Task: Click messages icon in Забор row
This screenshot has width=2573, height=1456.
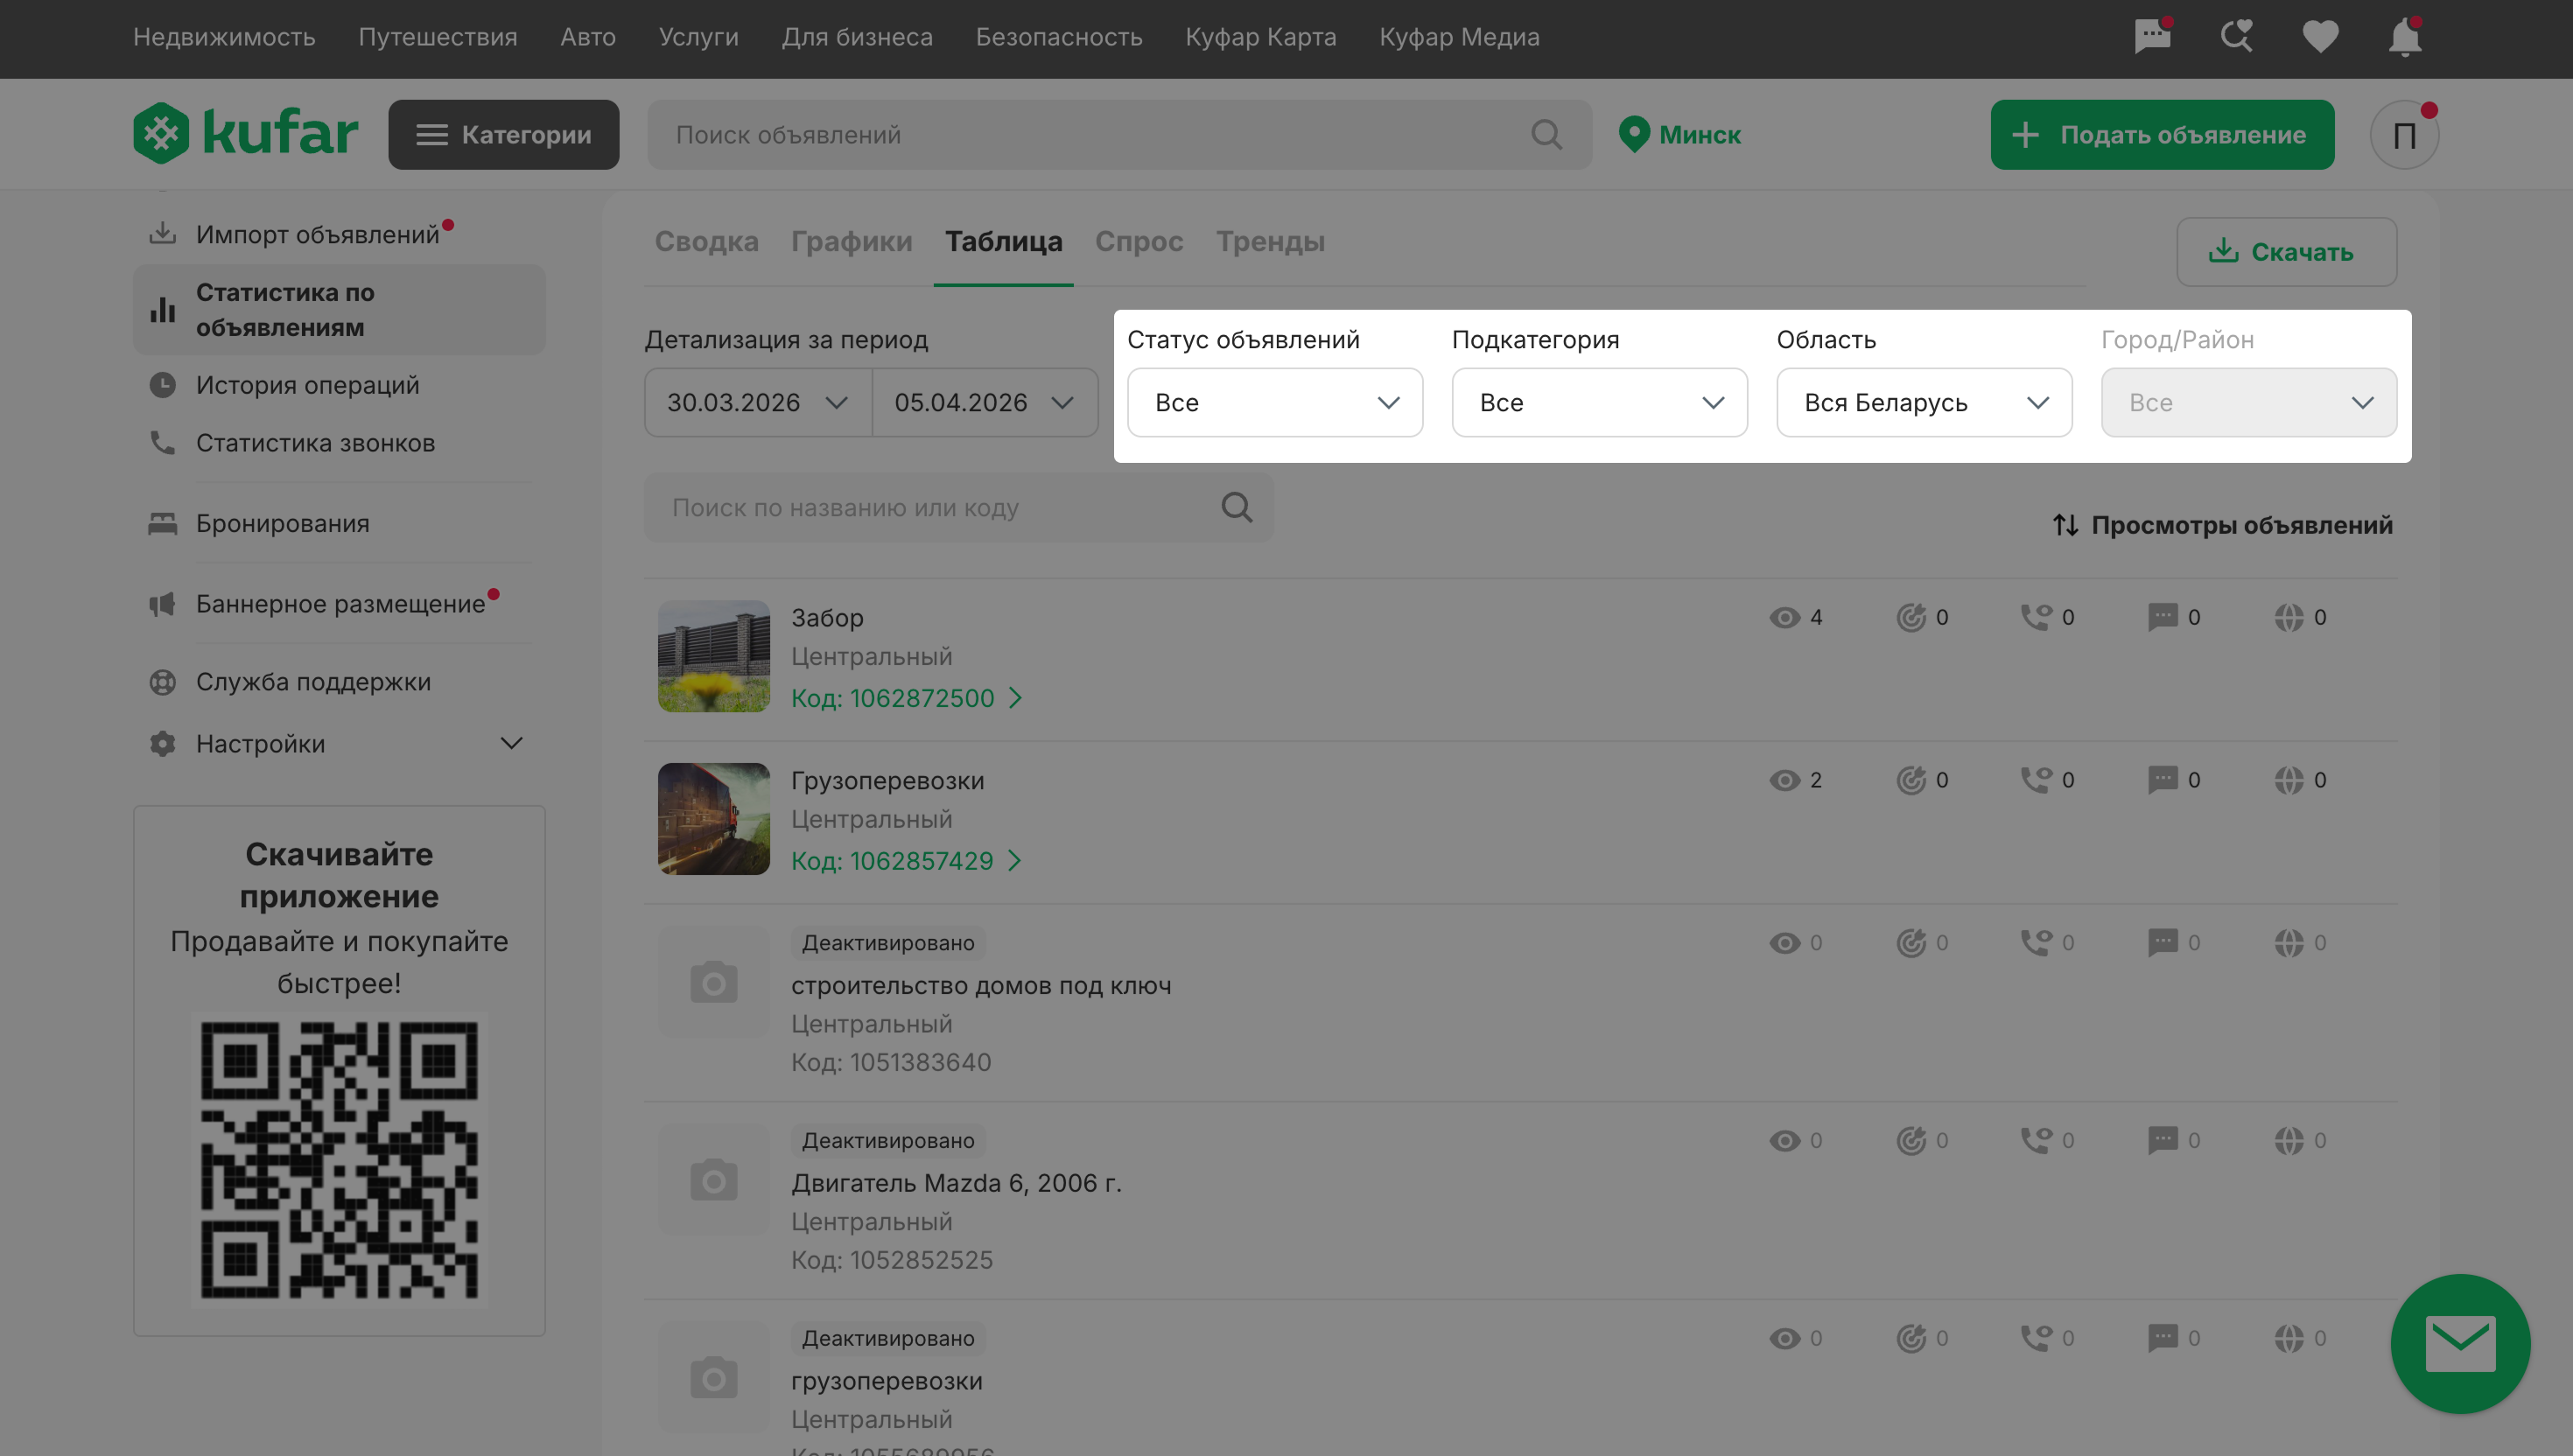Action: [x=2162, y=618]
